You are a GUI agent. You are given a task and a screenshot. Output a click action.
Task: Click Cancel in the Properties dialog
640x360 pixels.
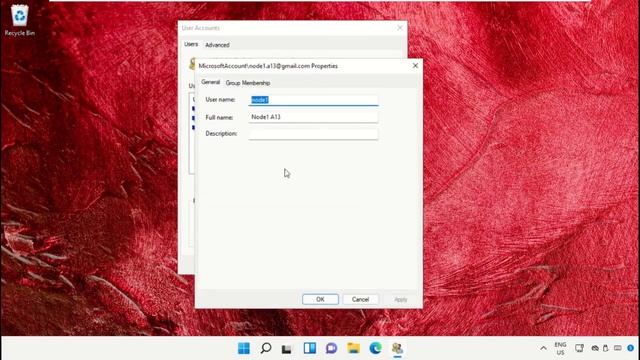pos(360,299)
